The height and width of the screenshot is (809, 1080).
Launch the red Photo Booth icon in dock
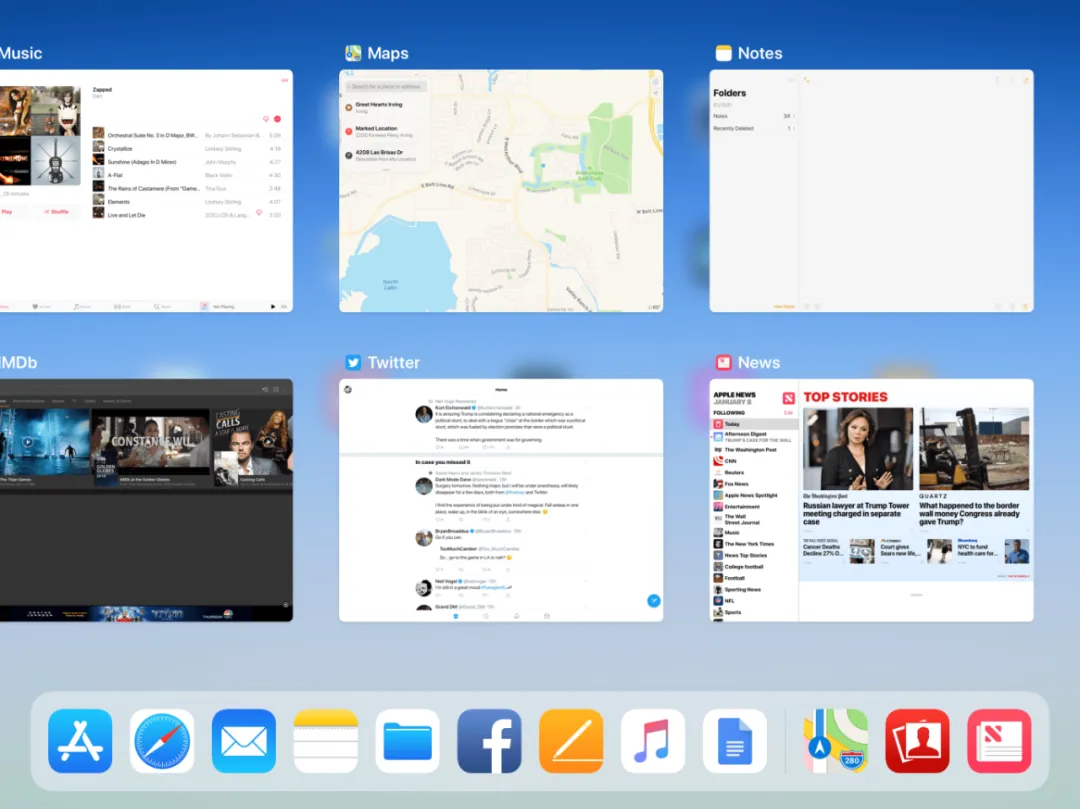tap(917, 741)
